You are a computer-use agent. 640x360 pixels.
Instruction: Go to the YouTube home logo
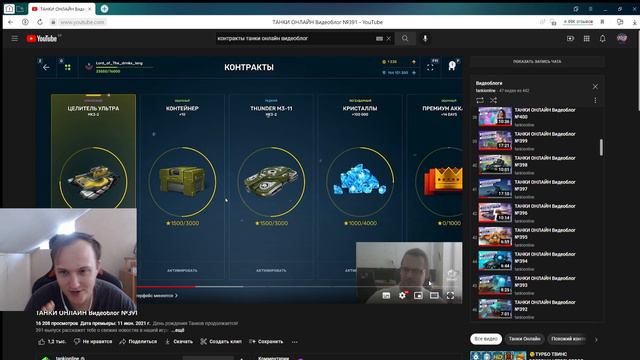[x=43, y=38]
